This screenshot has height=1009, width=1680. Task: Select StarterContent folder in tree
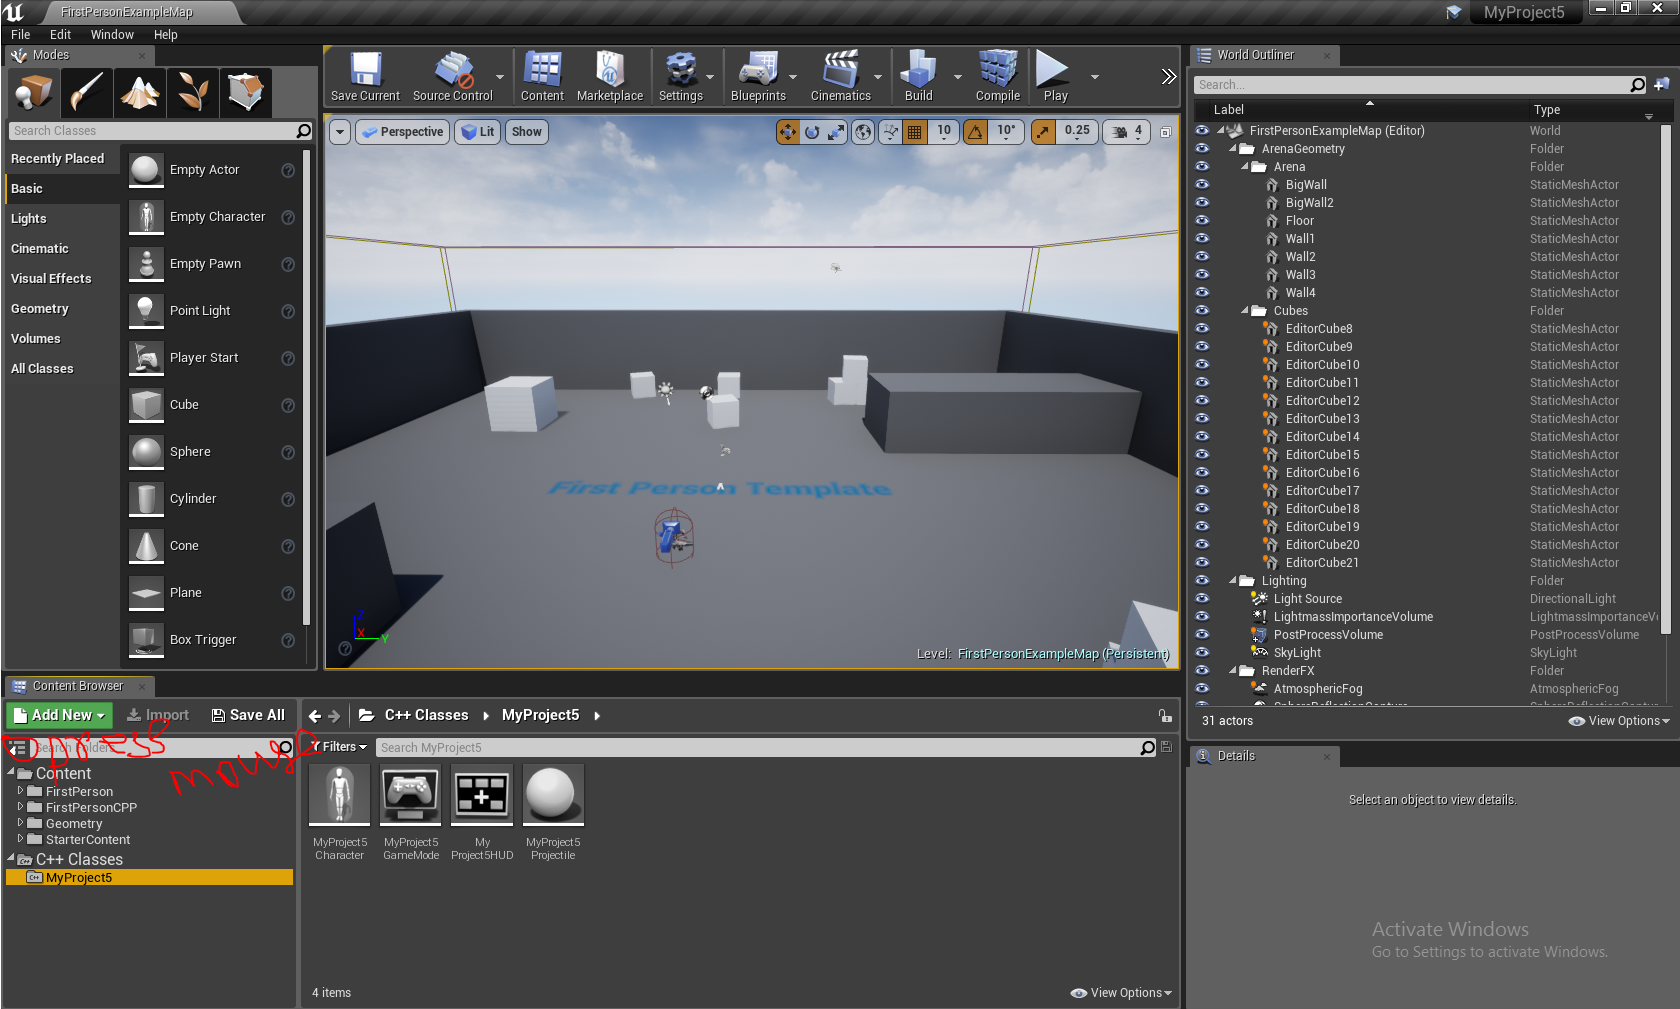point(88,840)
